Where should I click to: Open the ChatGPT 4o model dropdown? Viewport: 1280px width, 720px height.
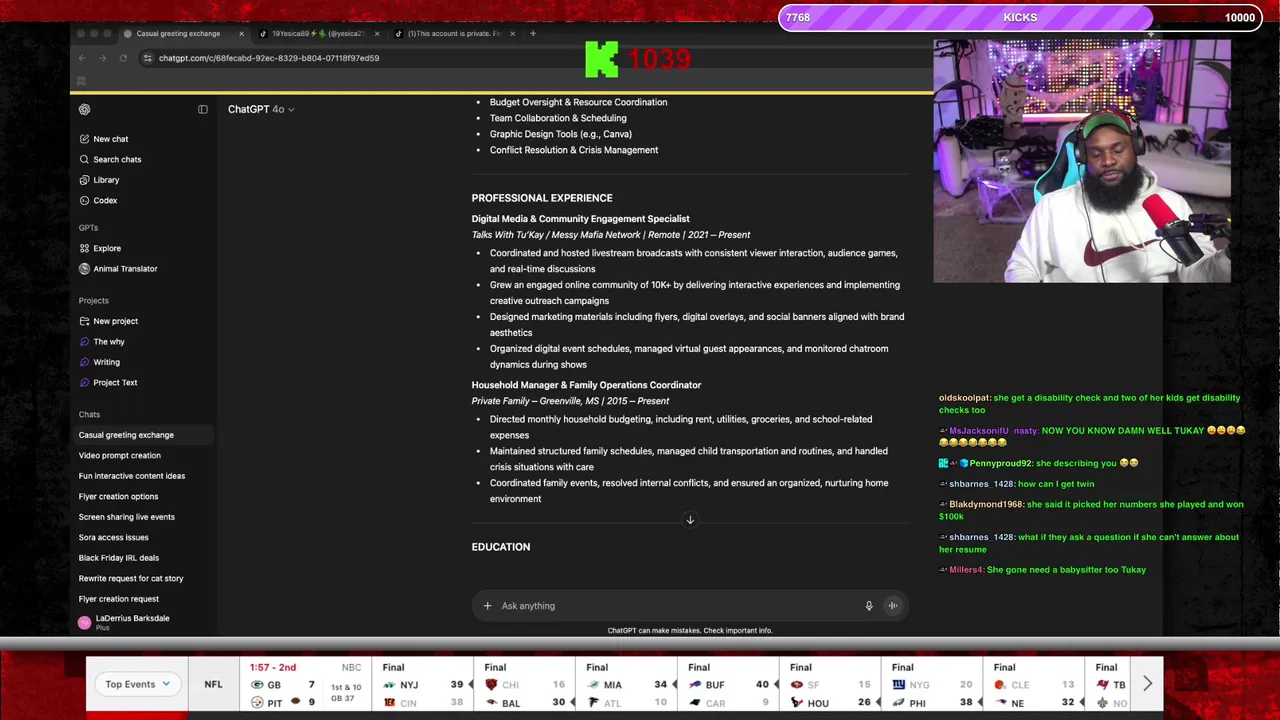261,109
